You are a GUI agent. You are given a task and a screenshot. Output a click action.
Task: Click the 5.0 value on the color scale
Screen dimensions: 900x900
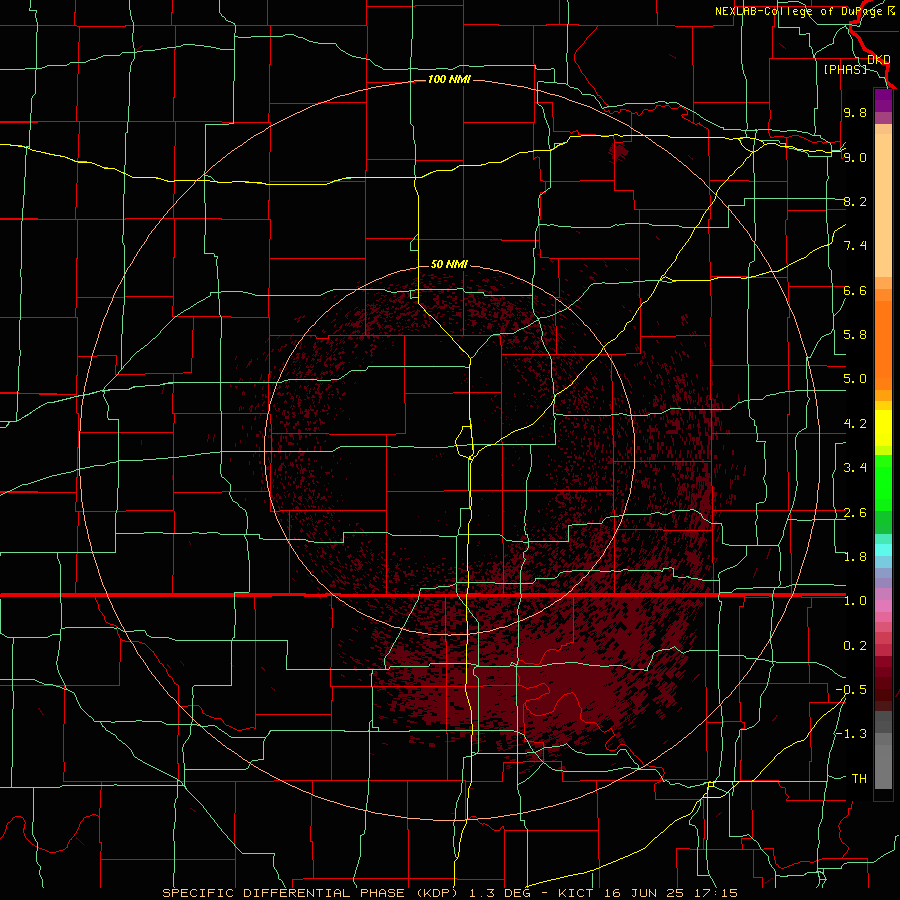tap(855, 379)
